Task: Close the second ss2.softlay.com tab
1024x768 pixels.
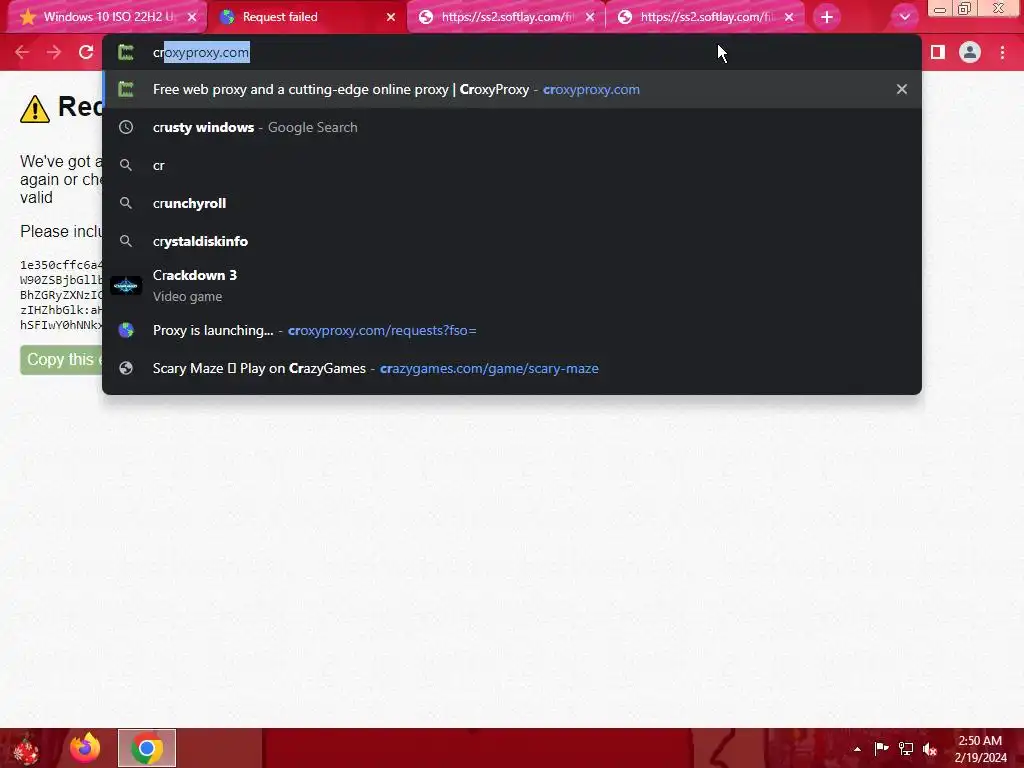Action: coord(789,17)
